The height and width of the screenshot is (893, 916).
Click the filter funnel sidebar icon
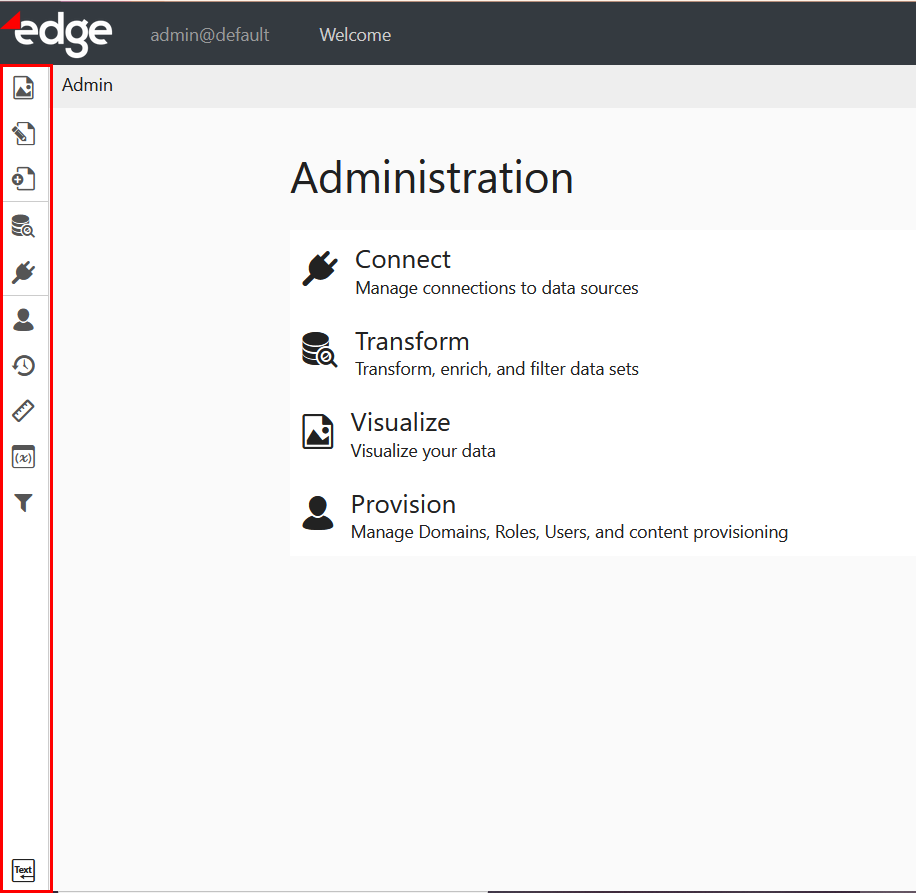23,503
